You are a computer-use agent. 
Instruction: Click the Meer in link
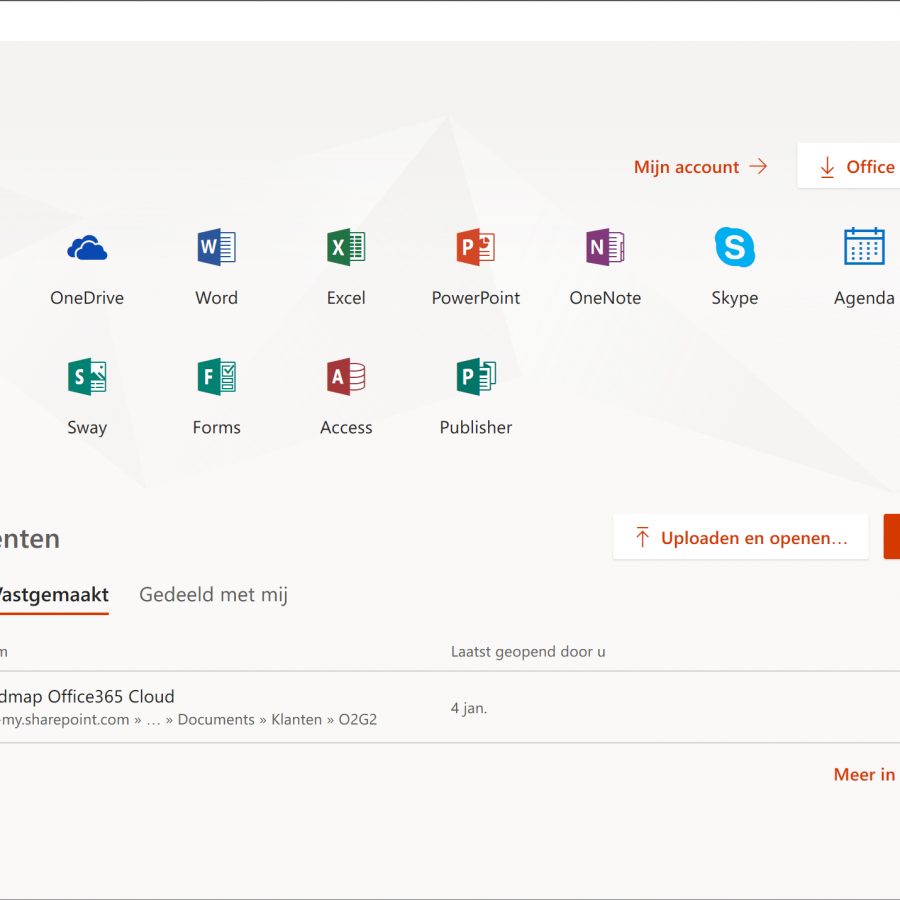point(864,775)
